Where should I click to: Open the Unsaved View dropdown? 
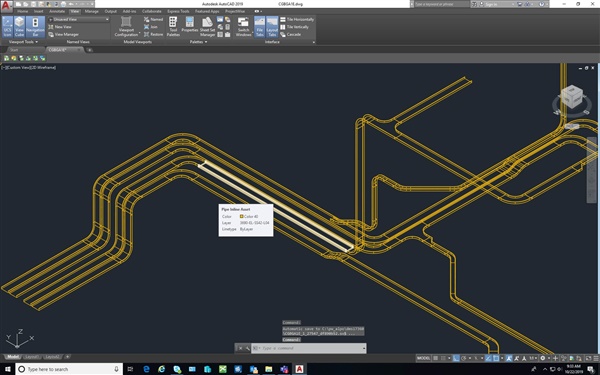[79, 19]
